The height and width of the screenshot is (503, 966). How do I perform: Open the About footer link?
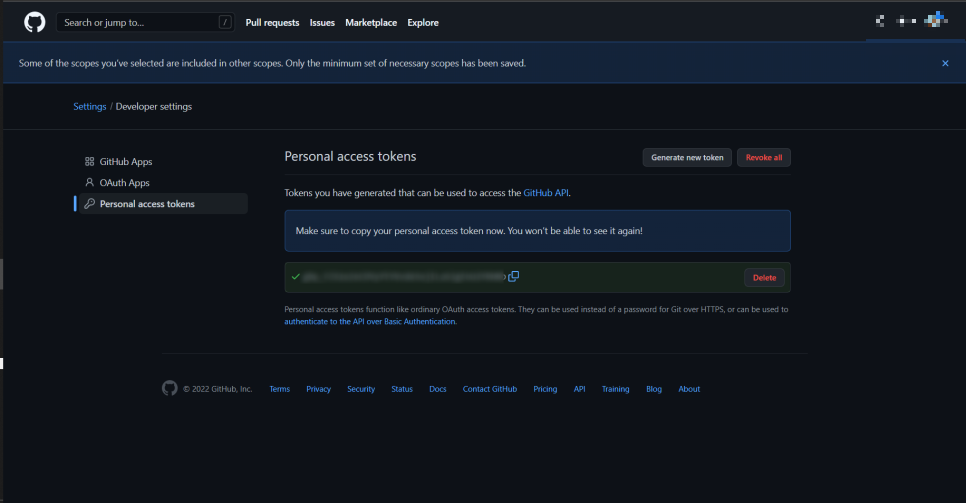(x=689, y=389)
